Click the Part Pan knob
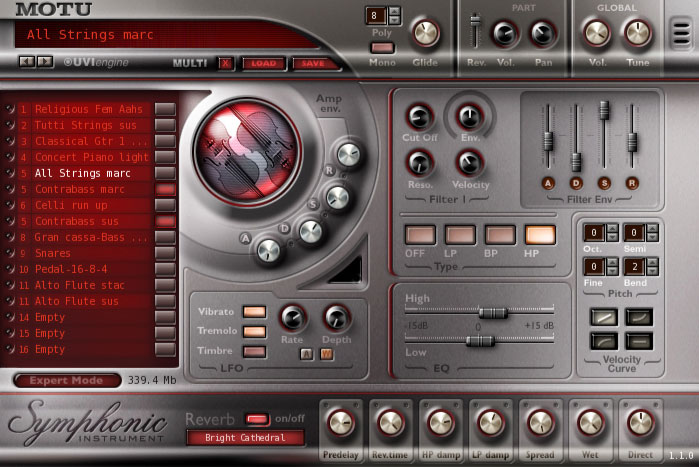 coord(542,34)
